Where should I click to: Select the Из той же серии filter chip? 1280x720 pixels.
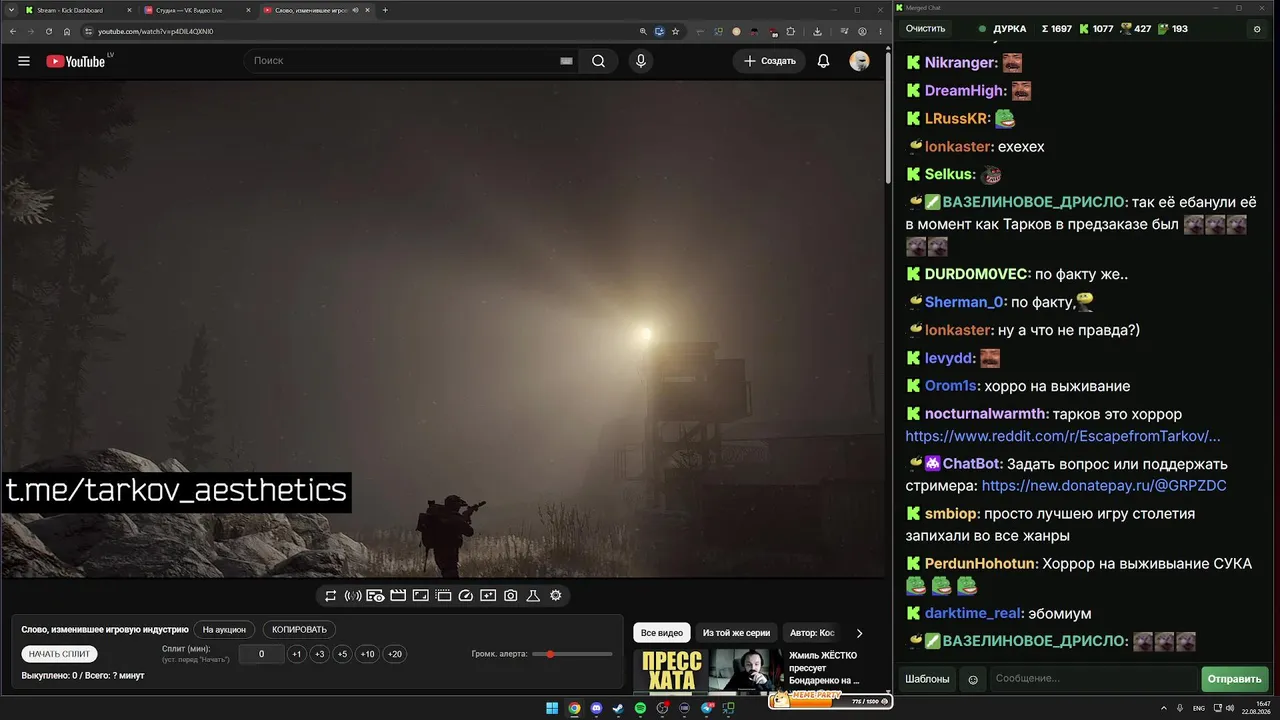point(736,633)
